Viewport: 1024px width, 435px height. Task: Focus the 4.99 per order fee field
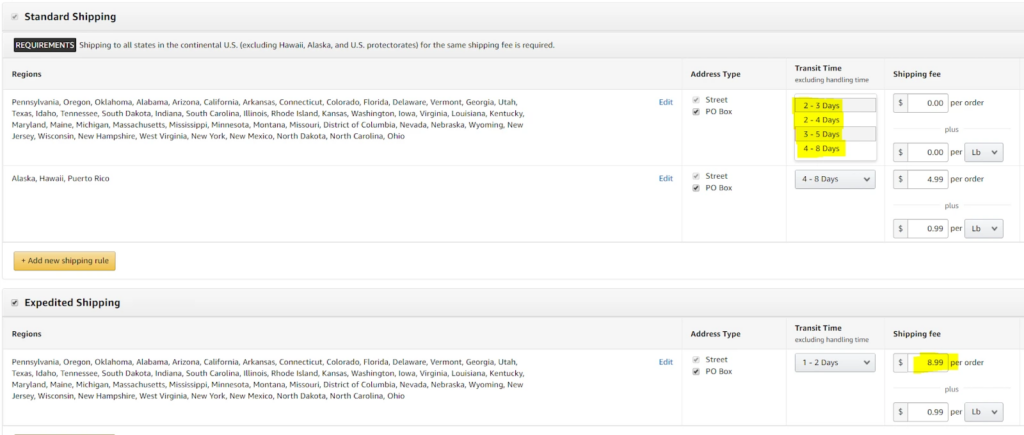coord(928,179)
